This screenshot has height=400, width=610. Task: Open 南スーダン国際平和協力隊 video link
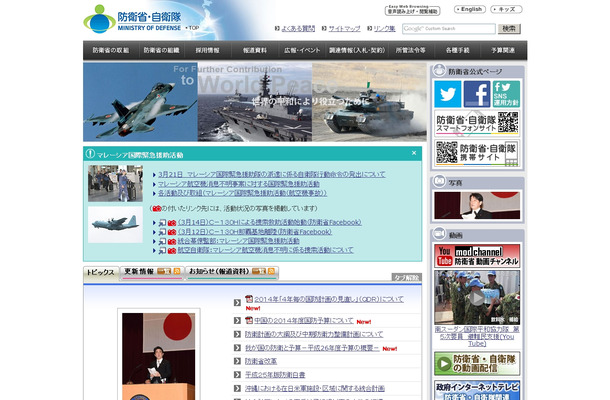(477, 336)
